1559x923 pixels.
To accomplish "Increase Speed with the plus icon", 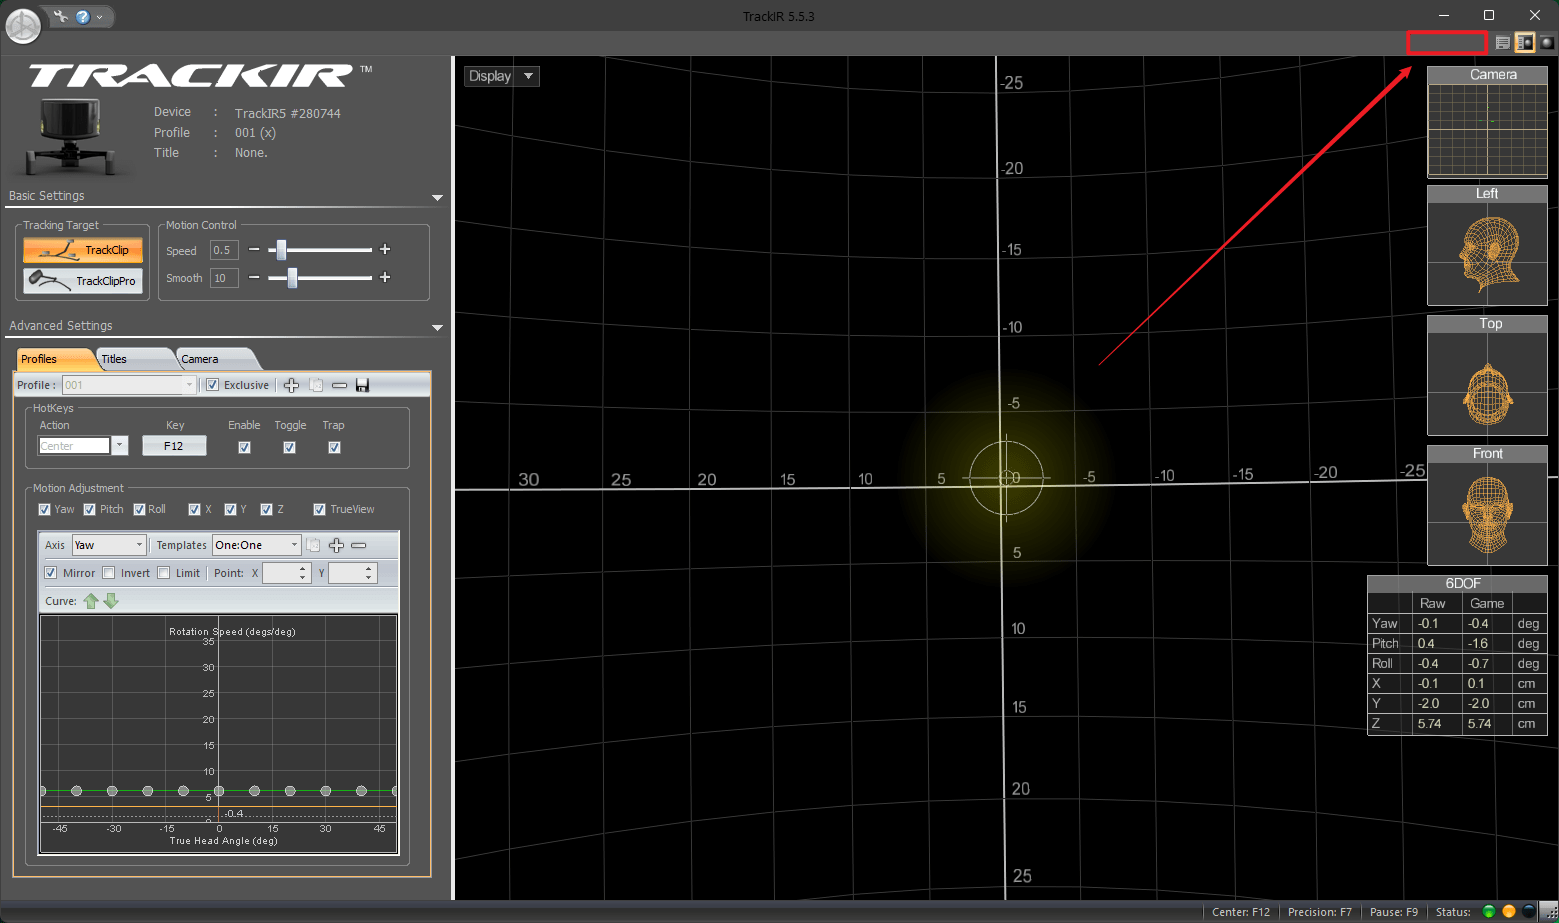I will click(385, 249).
